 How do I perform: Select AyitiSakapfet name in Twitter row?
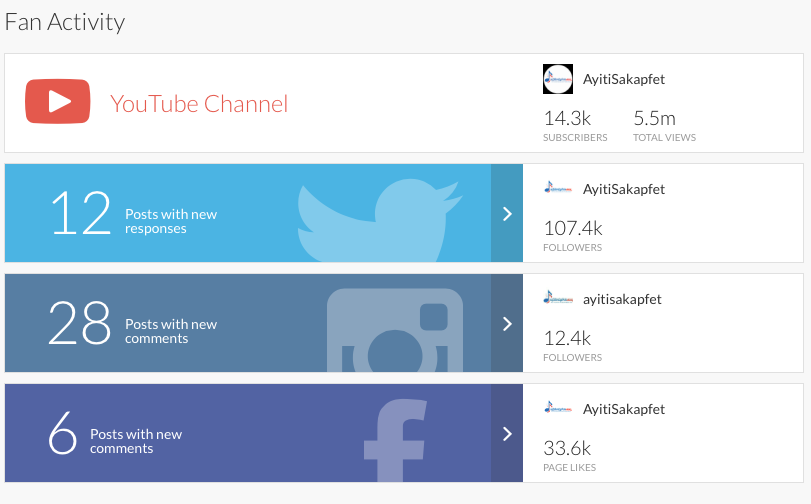pyautogui.click(x=624, y=189)
